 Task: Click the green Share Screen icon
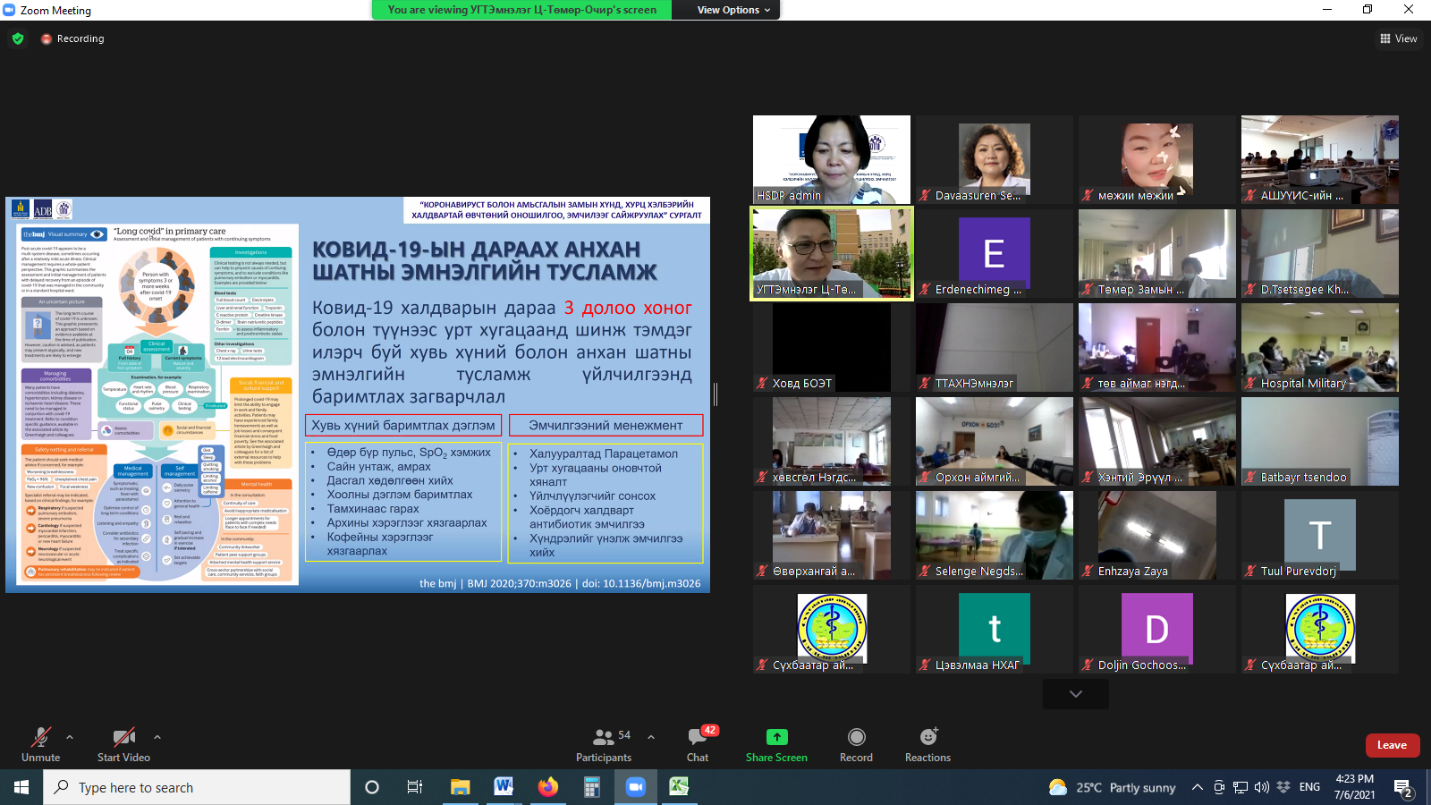click(x=776, y=738)
